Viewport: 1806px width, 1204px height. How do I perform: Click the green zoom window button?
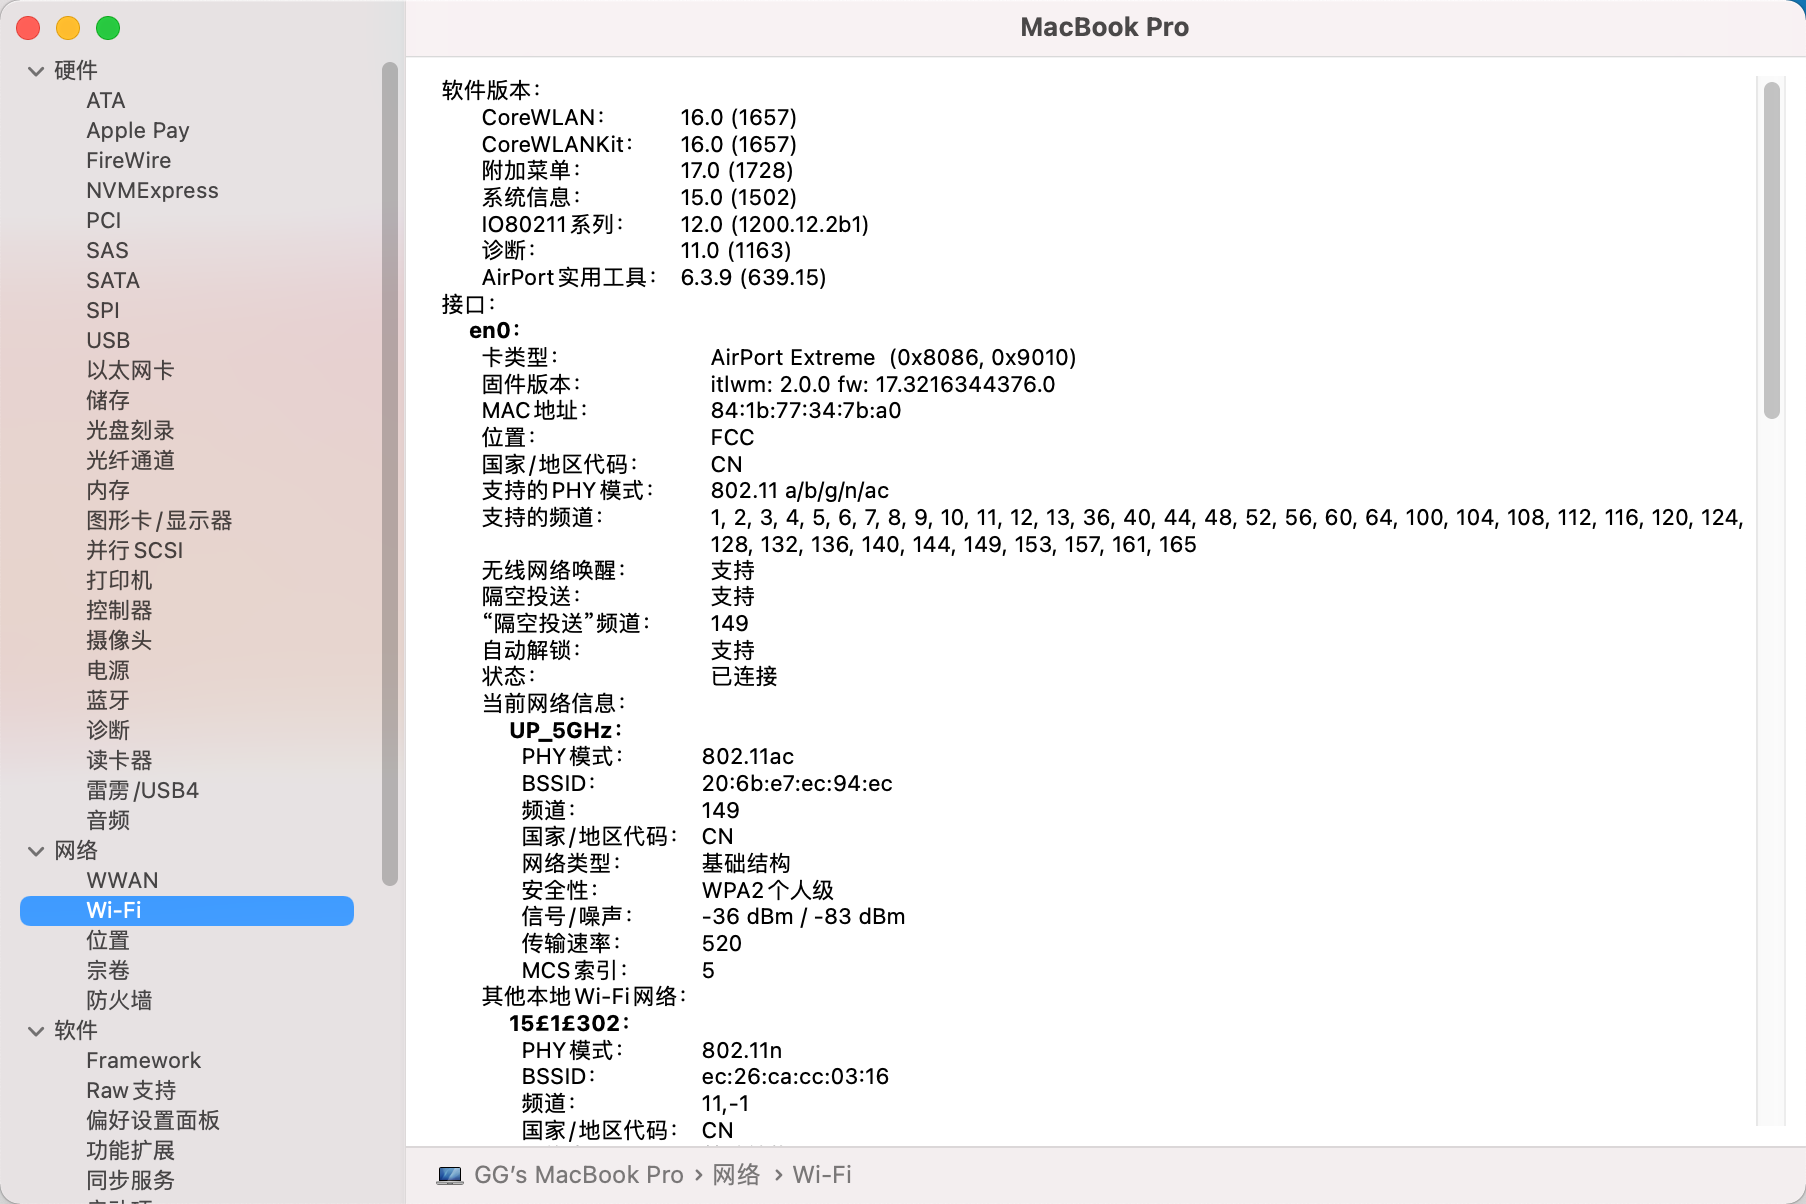point(108,28)
